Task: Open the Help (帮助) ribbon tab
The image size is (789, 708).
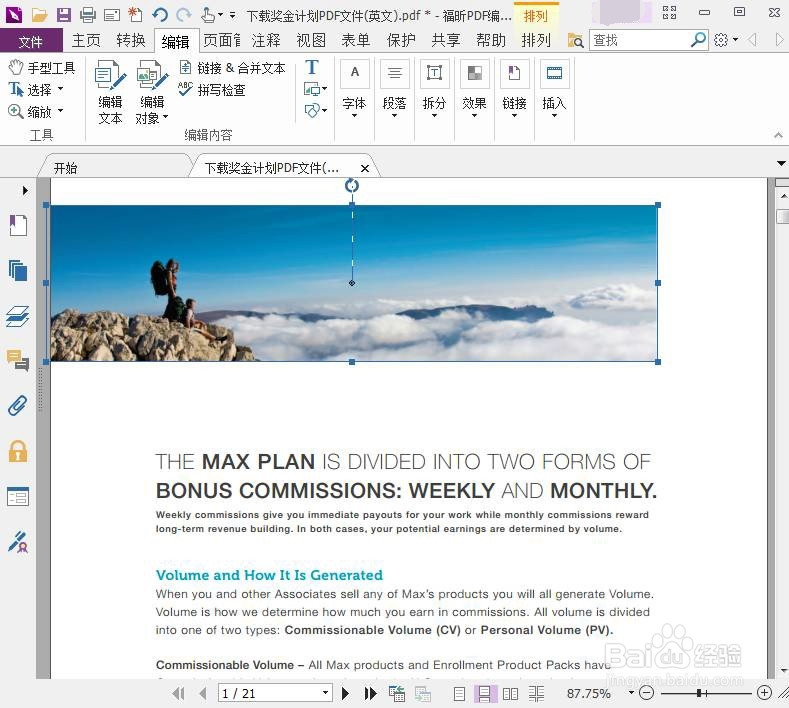Action: click(491, 40)
